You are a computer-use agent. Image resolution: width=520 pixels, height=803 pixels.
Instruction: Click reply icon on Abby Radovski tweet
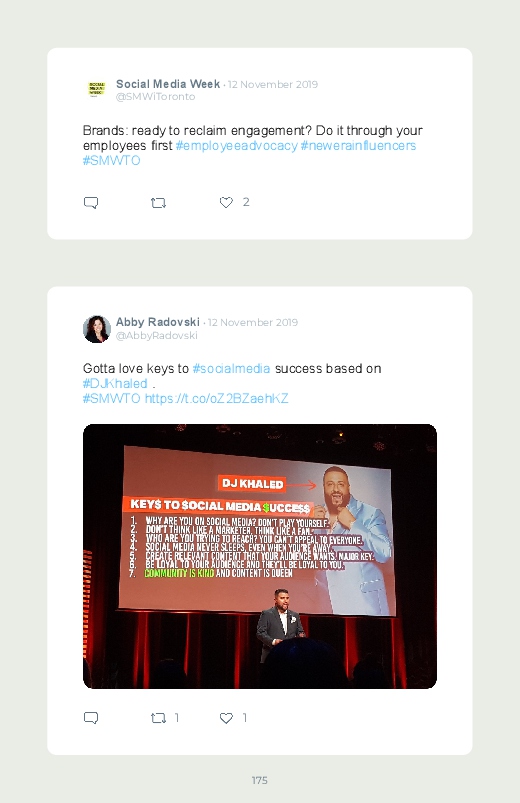[91, 718]
